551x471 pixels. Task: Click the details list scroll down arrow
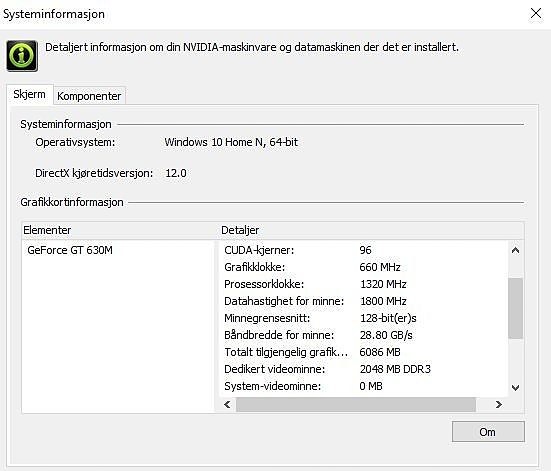tap(515, 388)
